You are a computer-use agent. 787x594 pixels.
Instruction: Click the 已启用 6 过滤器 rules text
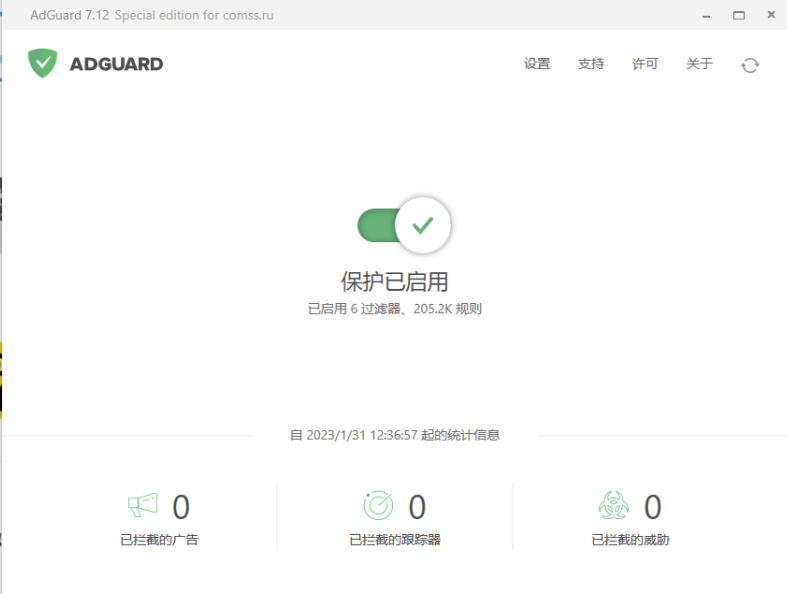pyautogui.click(x=395, y=309)
